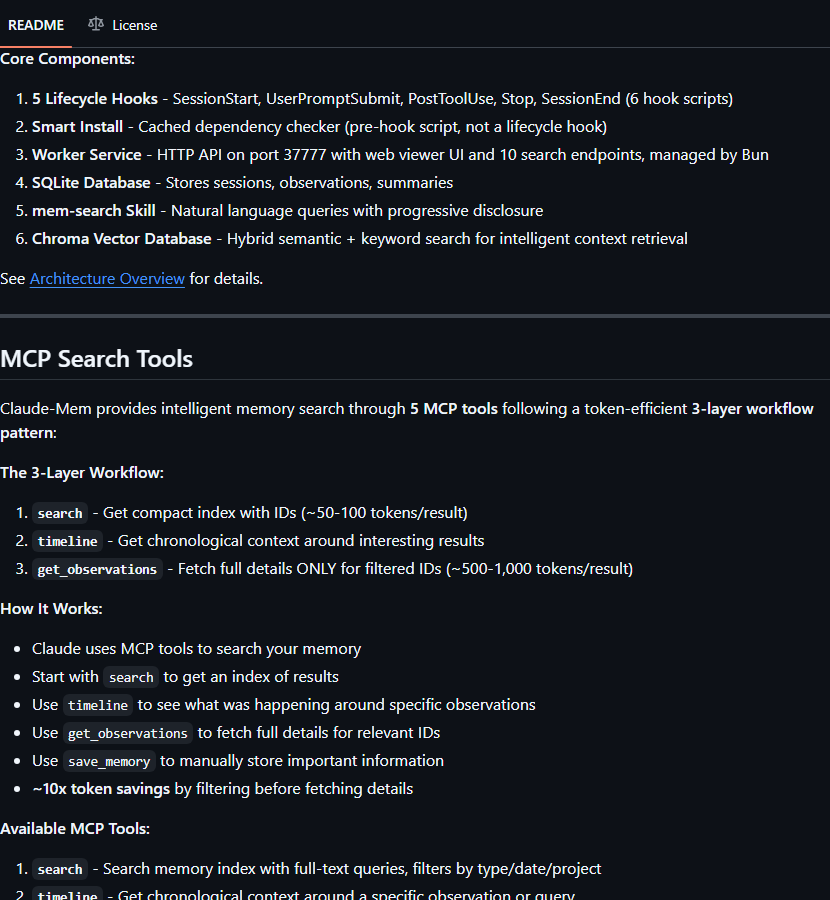Viewport: 830px width, 900px height.
Task: Click the search code tag in 3-Layer Workflow
Action: pyautogui.click(x=60, y=513)
